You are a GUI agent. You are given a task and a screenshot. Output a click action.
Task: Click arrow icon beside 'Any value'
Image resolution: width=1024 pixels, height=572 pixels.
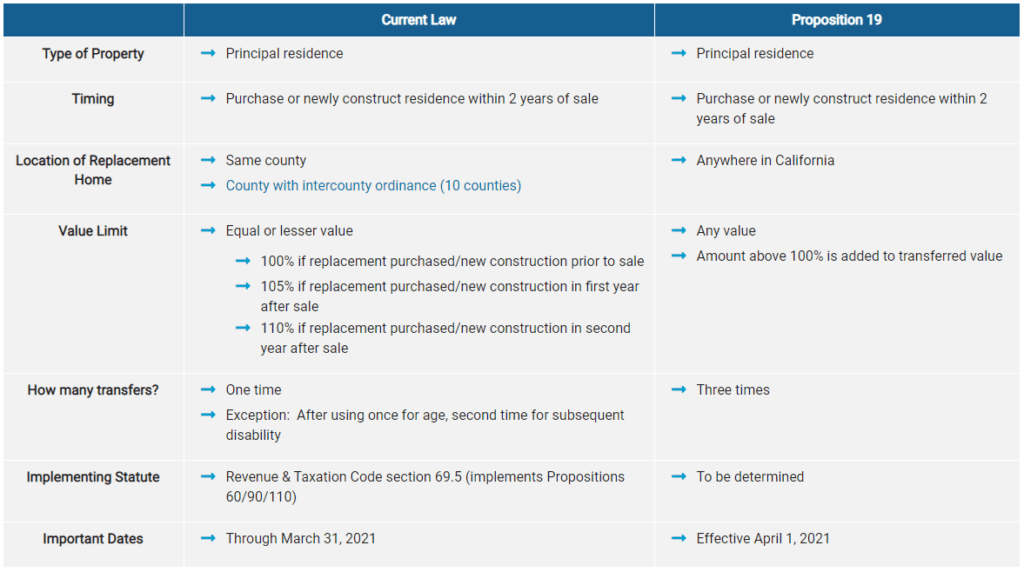[679, 230]
